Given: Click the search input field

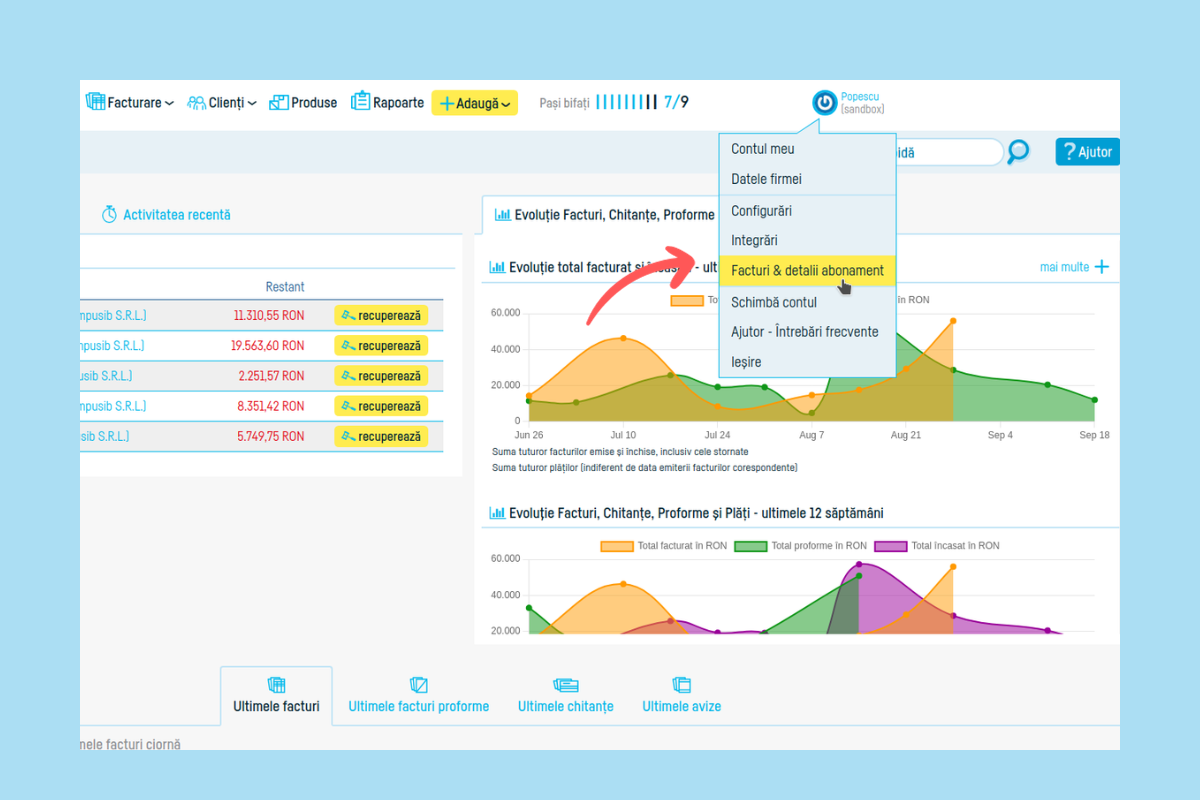Looking at the screenshot, I should (x=945, y=153).
